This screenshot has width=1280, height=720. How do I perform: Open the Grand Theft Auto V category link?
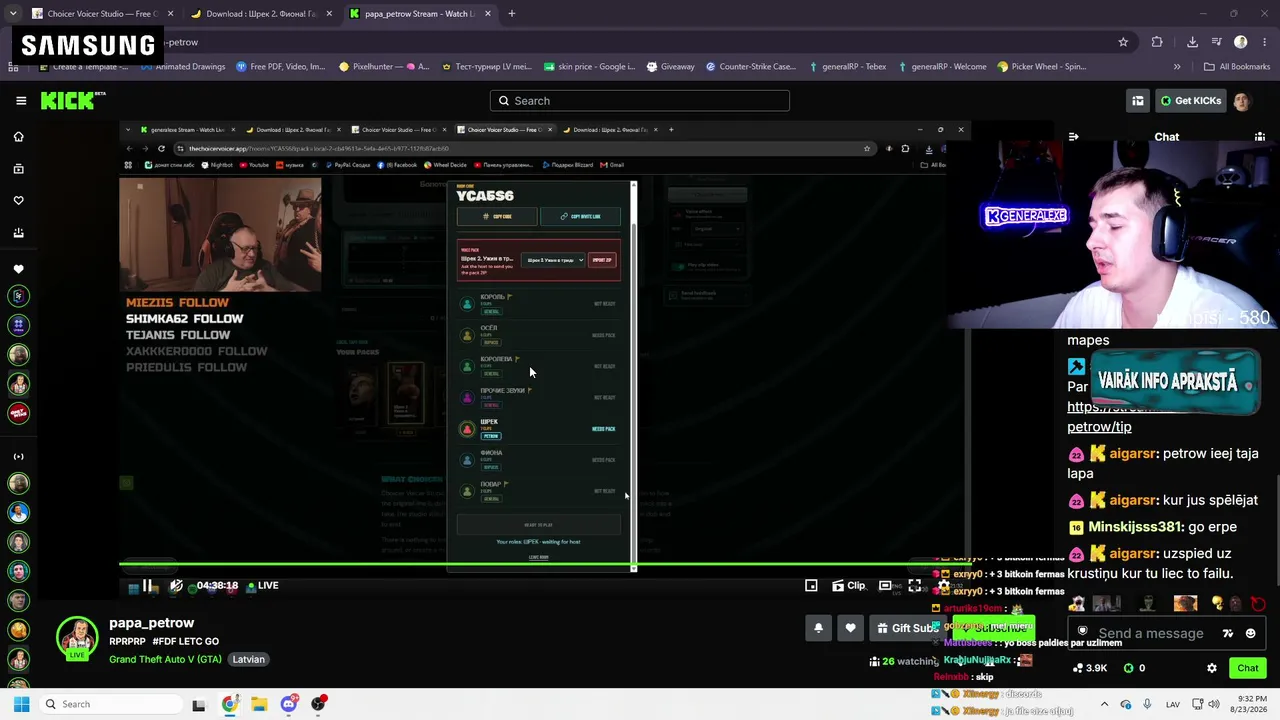(x=166, y=660)
